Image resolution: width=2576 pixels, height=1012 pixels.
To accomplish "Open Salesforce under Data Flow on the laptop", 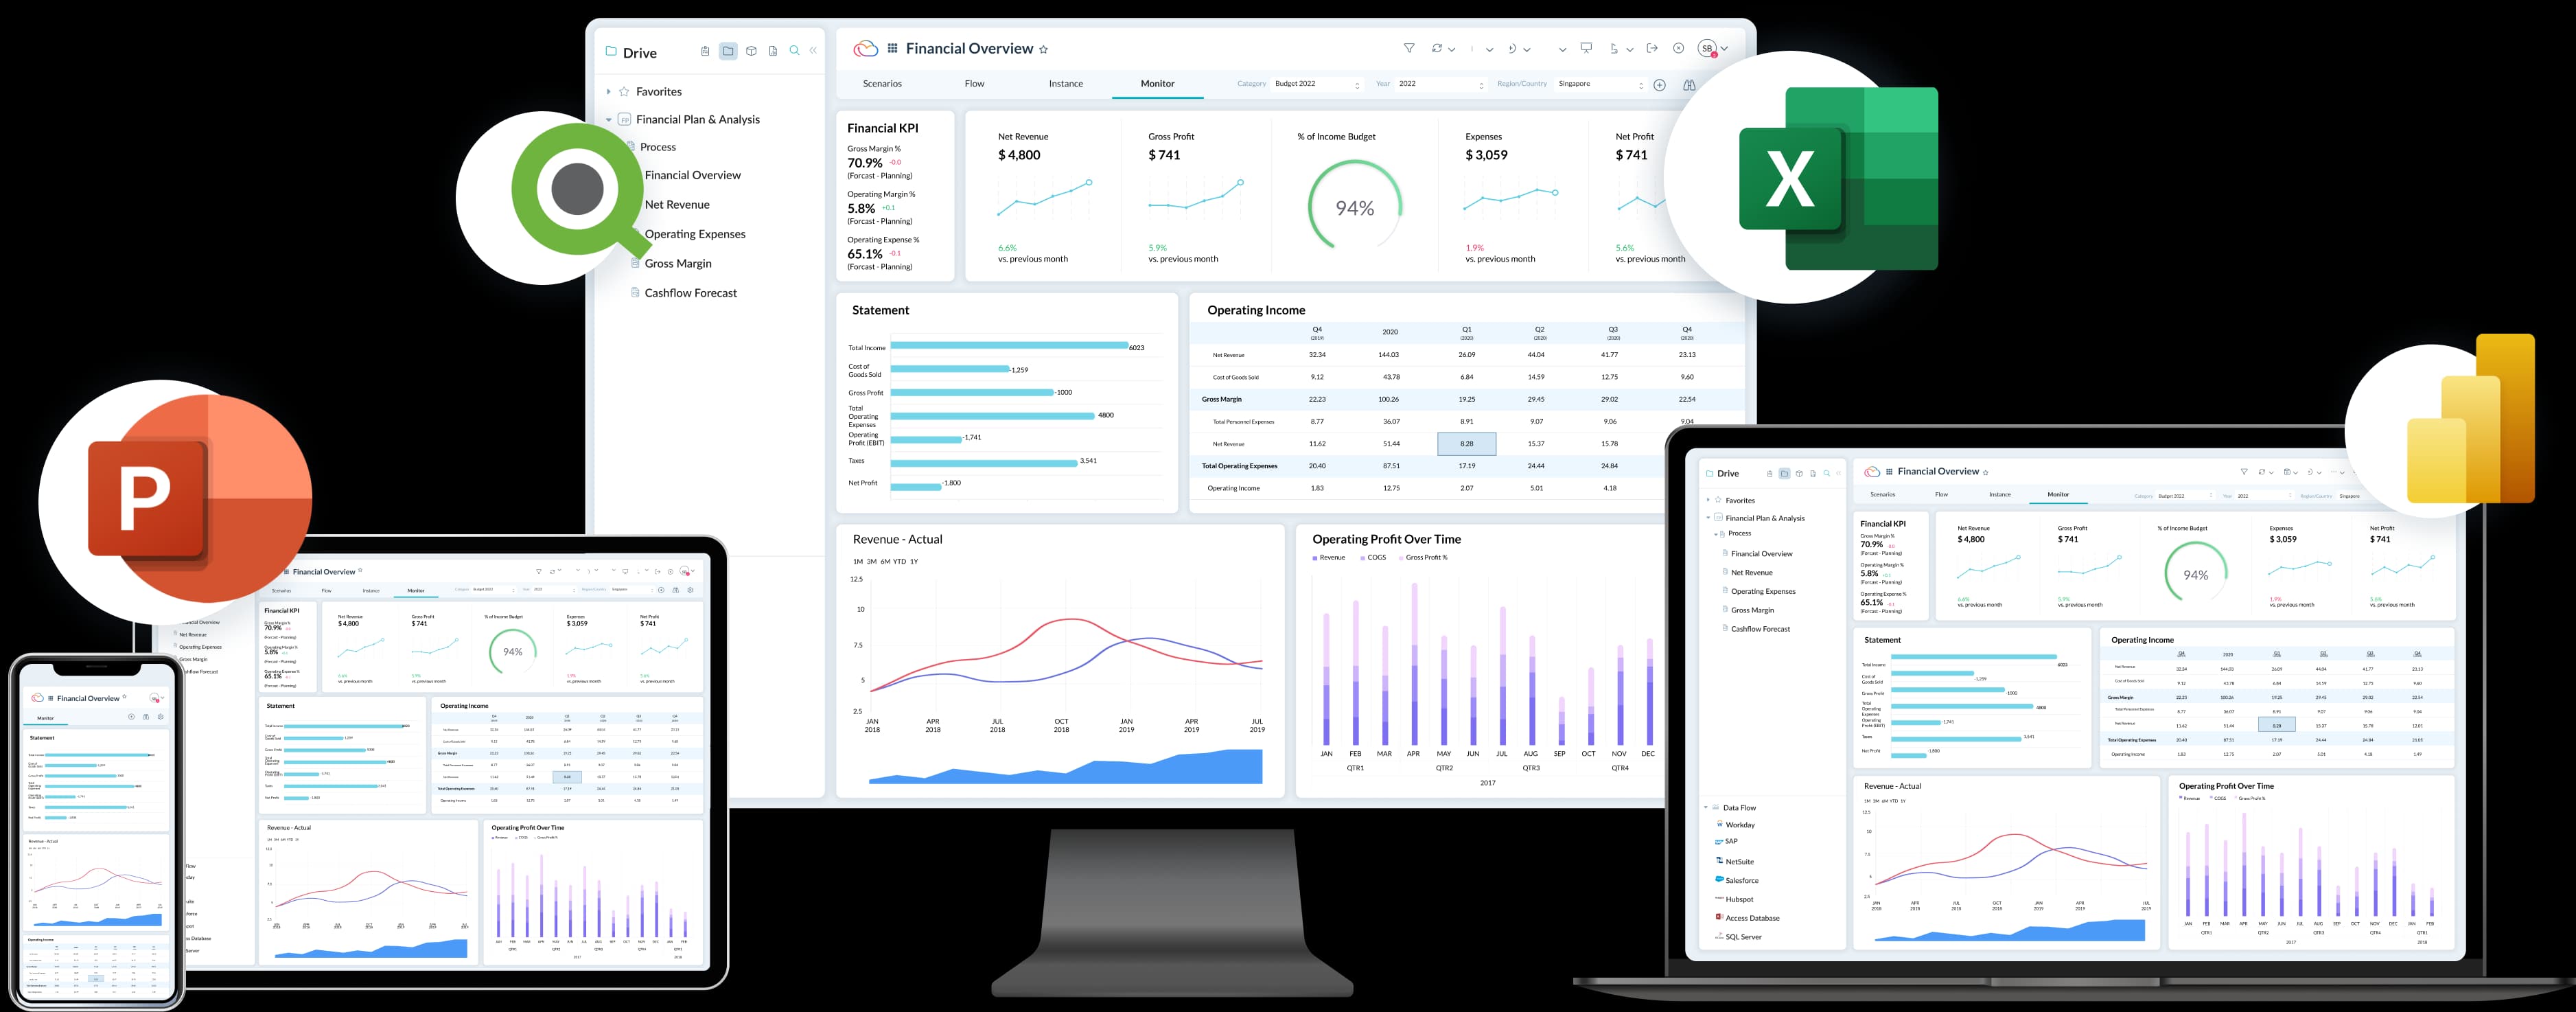I will 1741,881.
